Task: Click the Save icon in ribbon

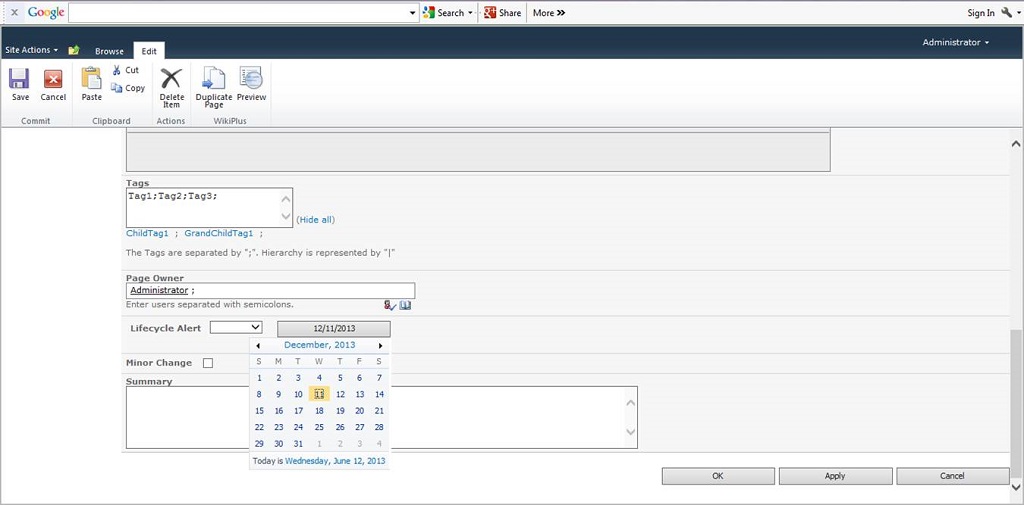Action: 20,80
